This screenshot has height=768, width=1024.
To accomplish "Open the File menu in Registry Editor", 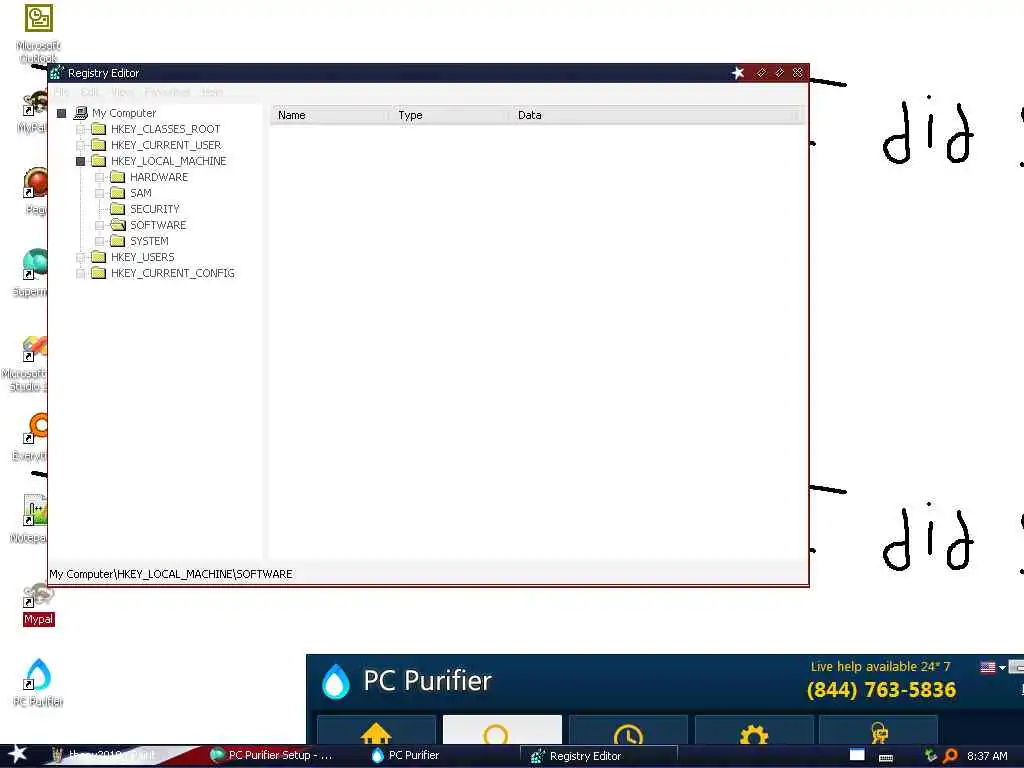I will [61, 92].
